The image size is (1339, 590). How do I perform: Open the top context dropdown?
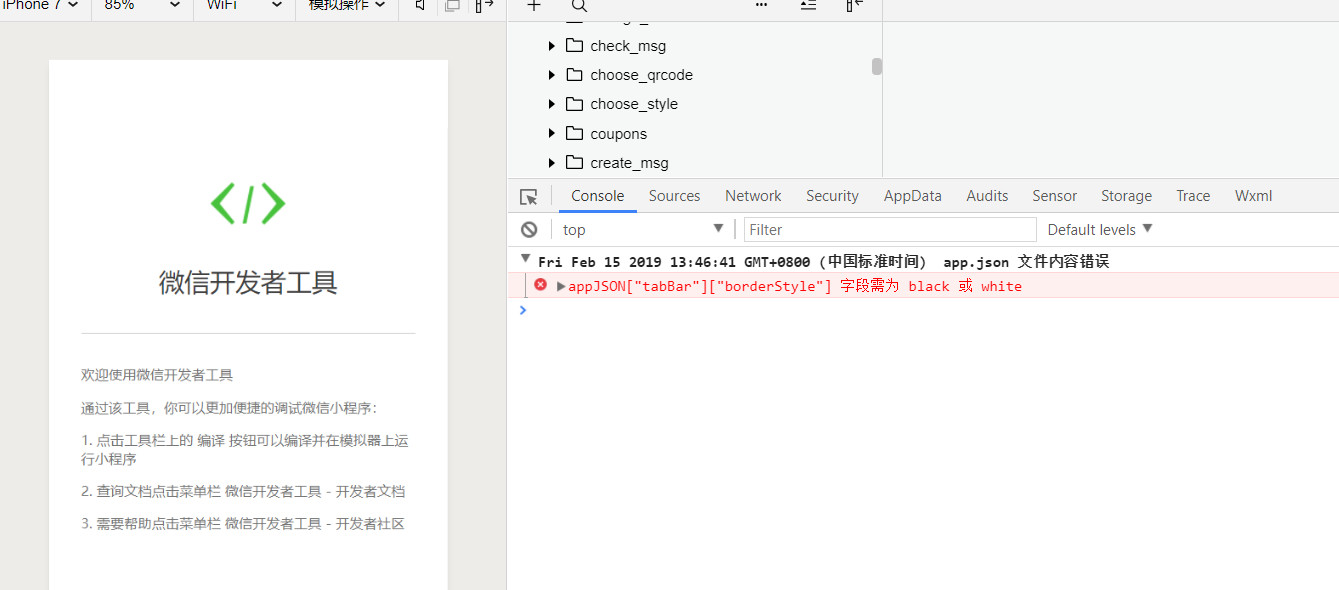[x=642, y=229]
